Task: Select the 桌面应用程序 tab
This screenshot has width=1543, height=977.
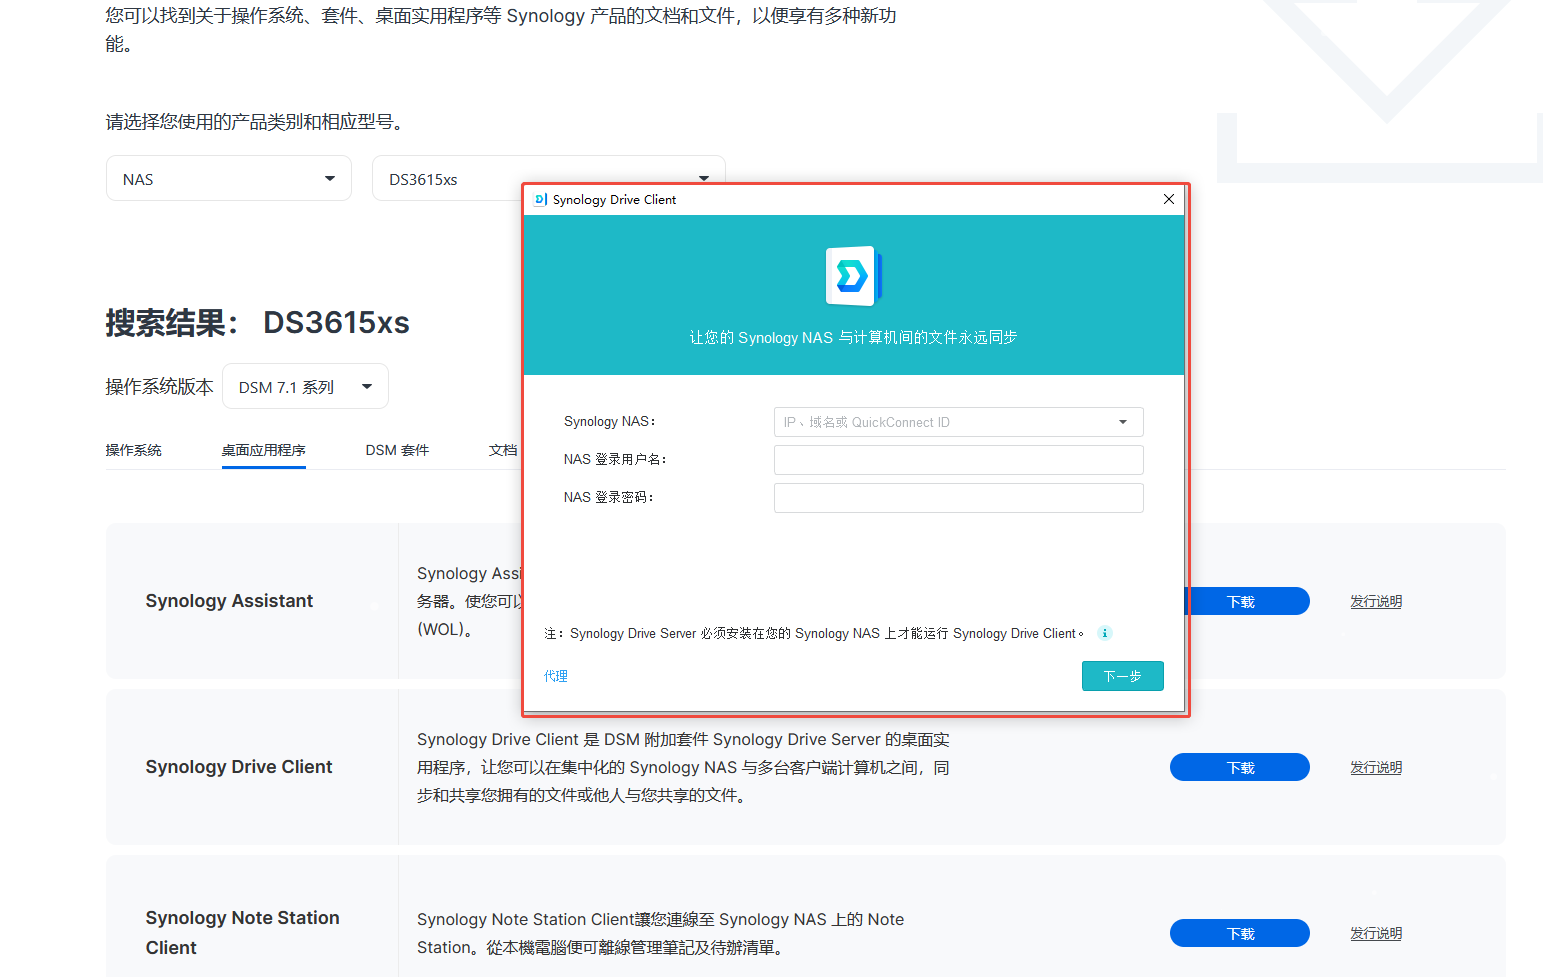Action: click(263, 450)
